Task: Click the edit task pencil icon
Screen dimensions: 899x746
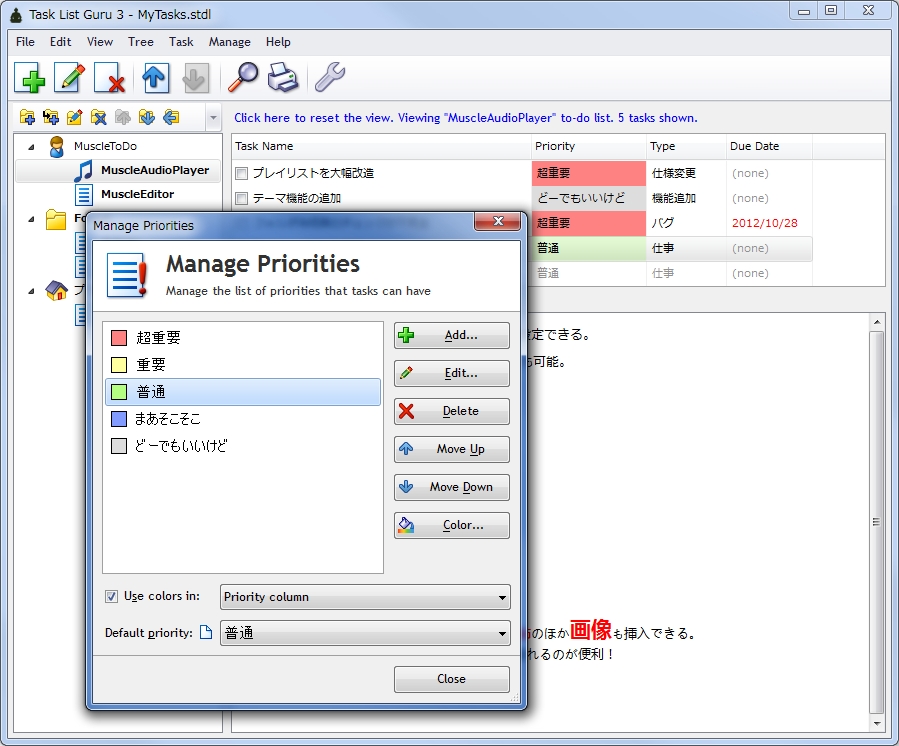Action: [69, 77]
